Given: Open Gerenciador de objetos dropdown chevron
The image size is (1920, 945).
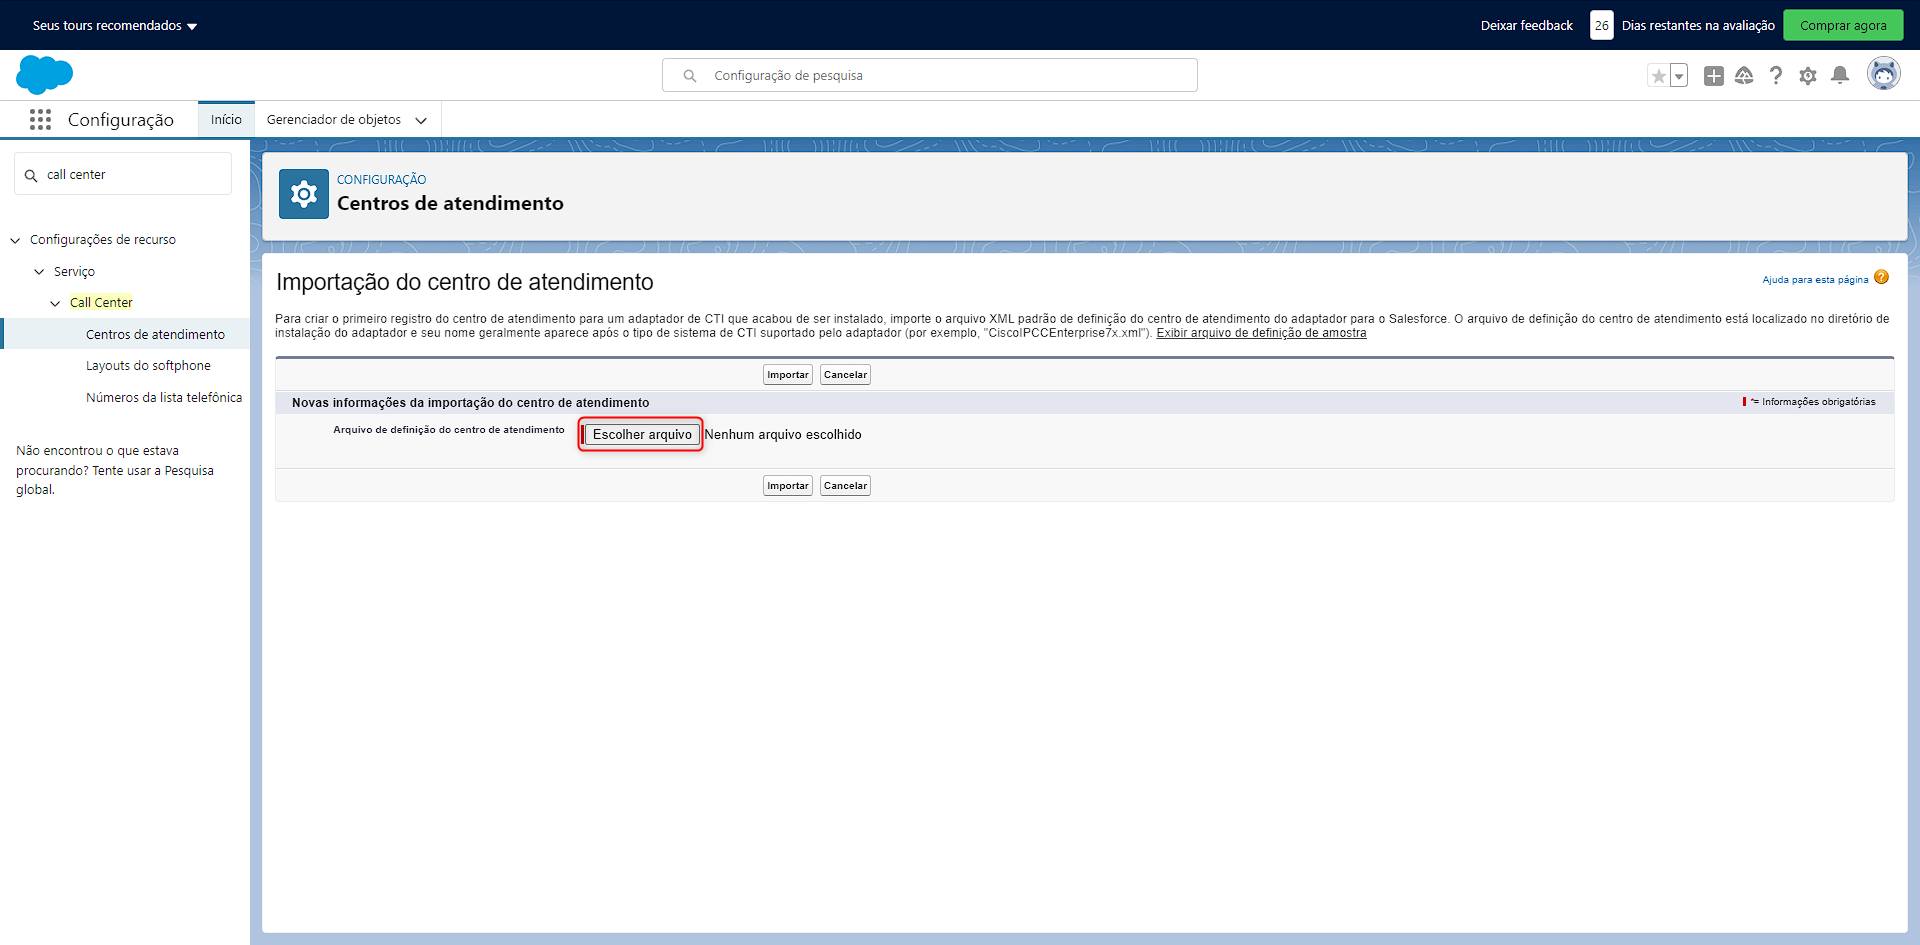Looking at the screenshot, I should (x=421, y=120).
